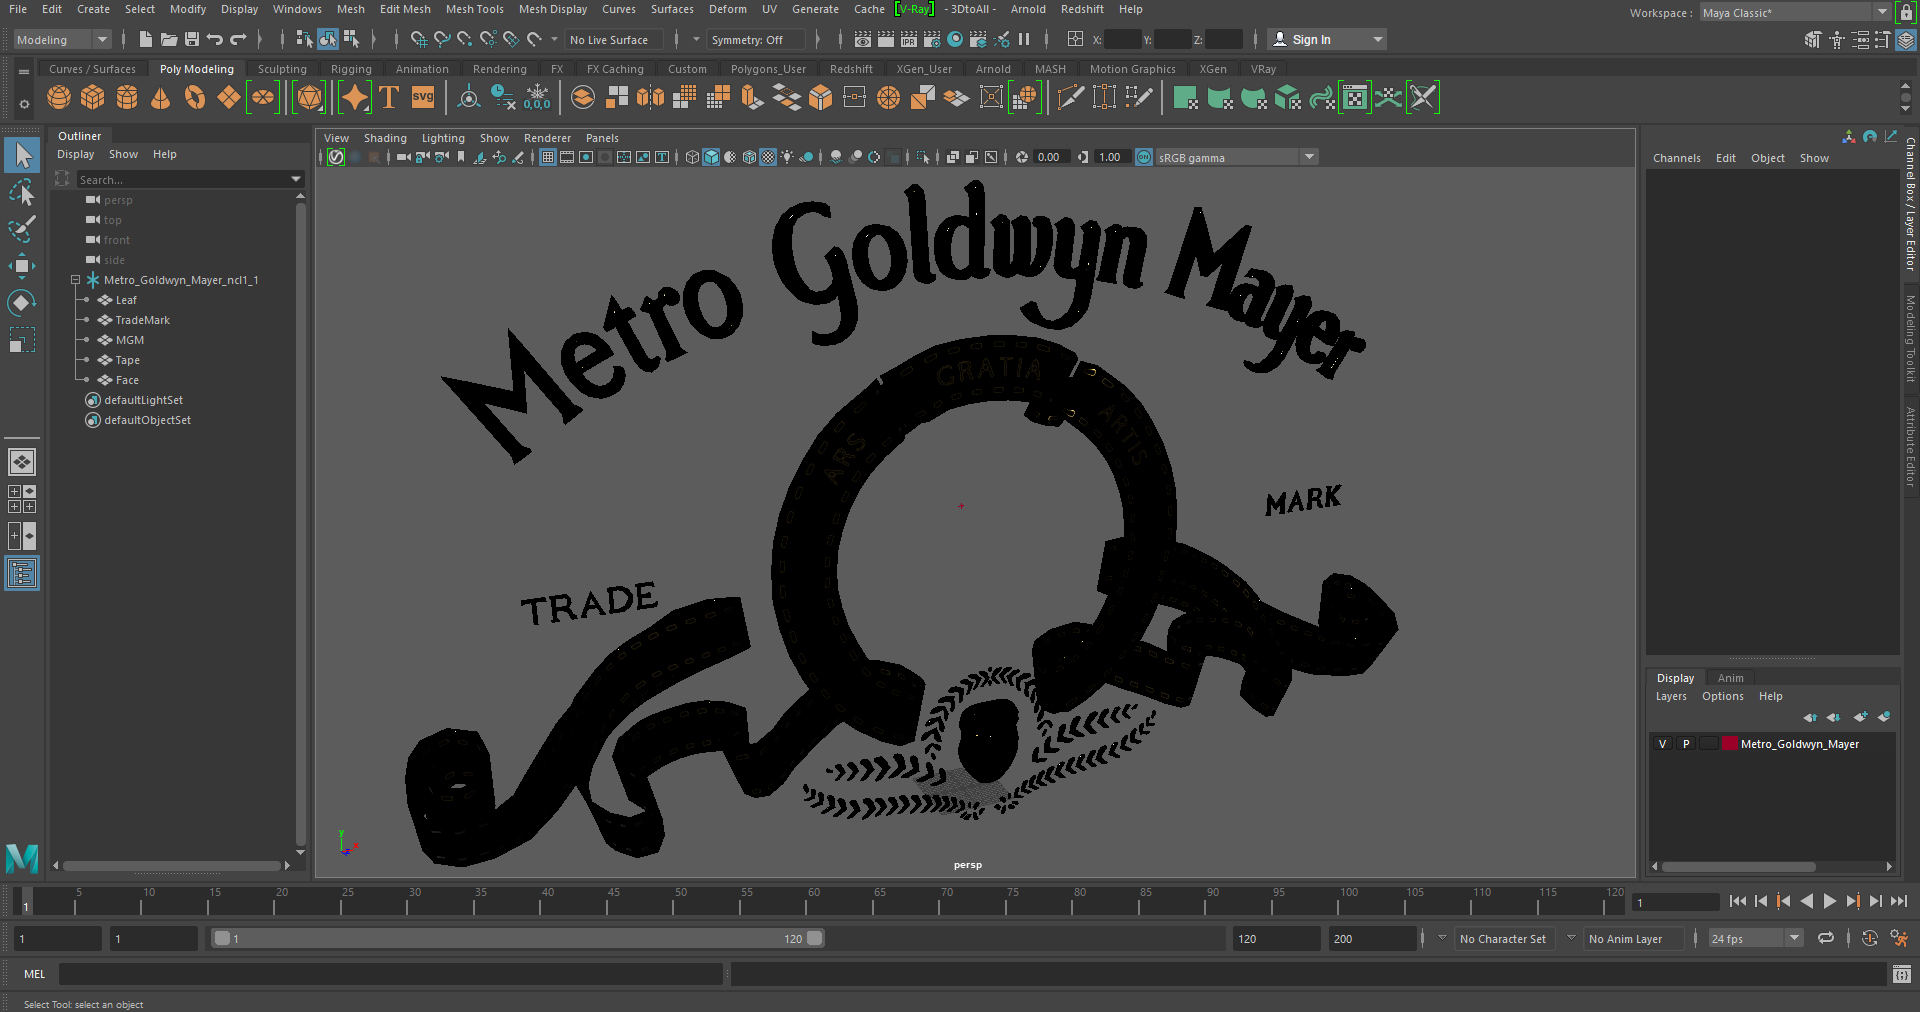Toggle viewport grid display button

(548, 157)
